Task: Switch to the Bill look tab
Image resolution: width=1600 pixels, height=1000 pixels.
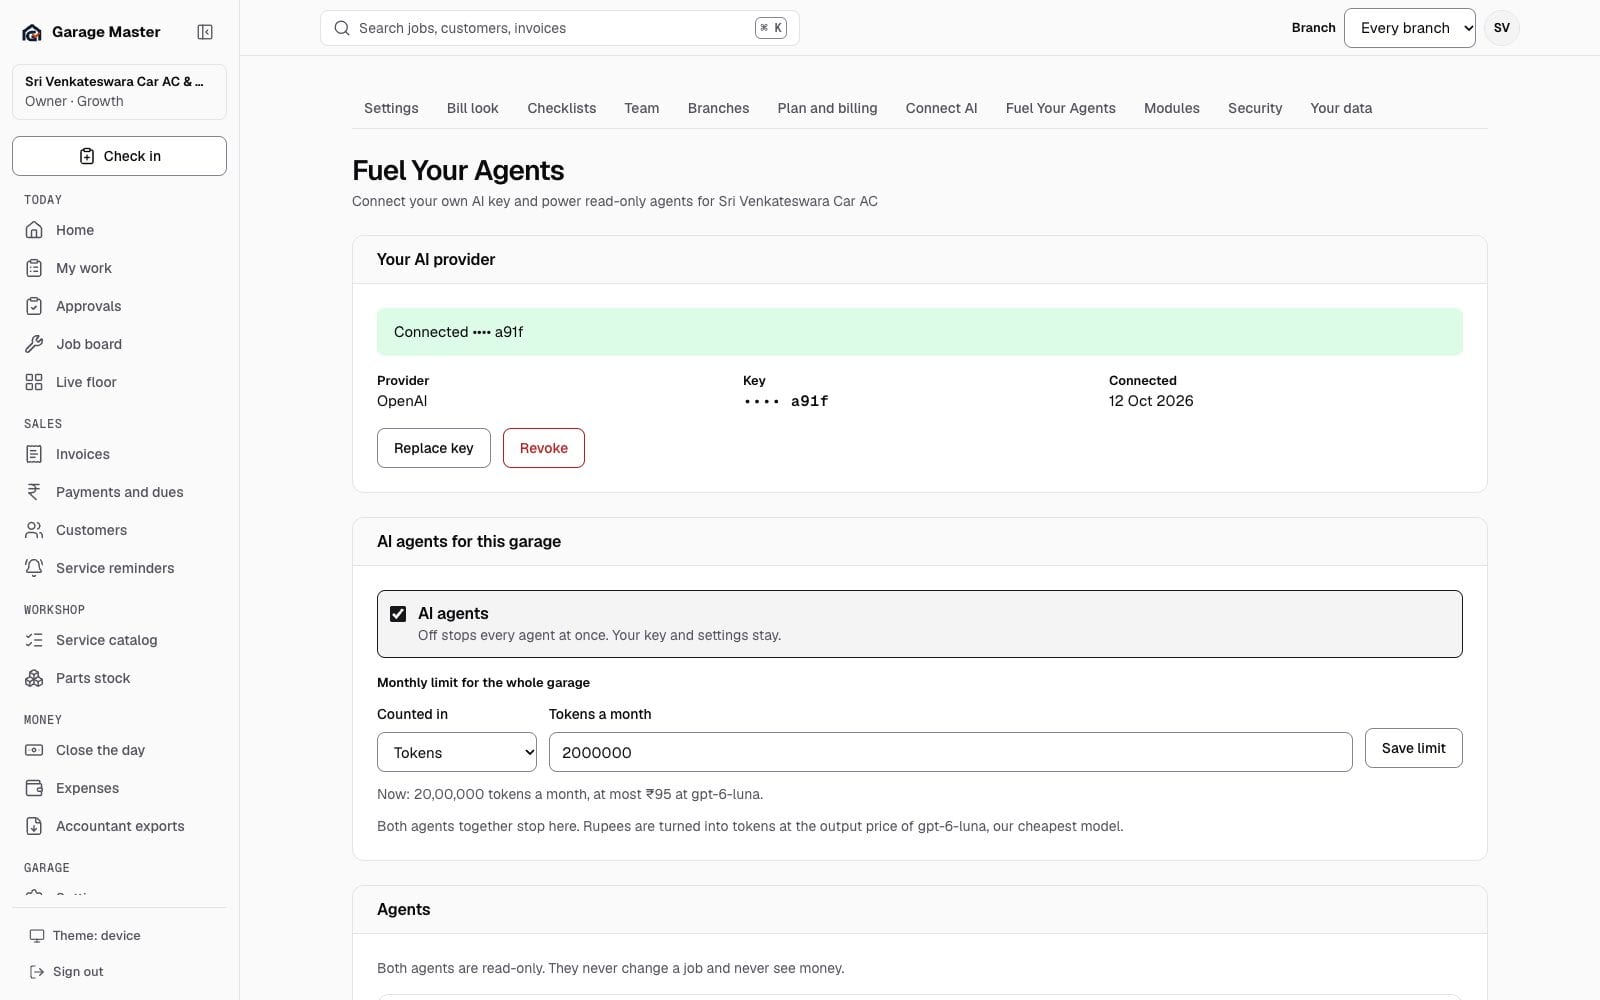Action: coord(472,108)
